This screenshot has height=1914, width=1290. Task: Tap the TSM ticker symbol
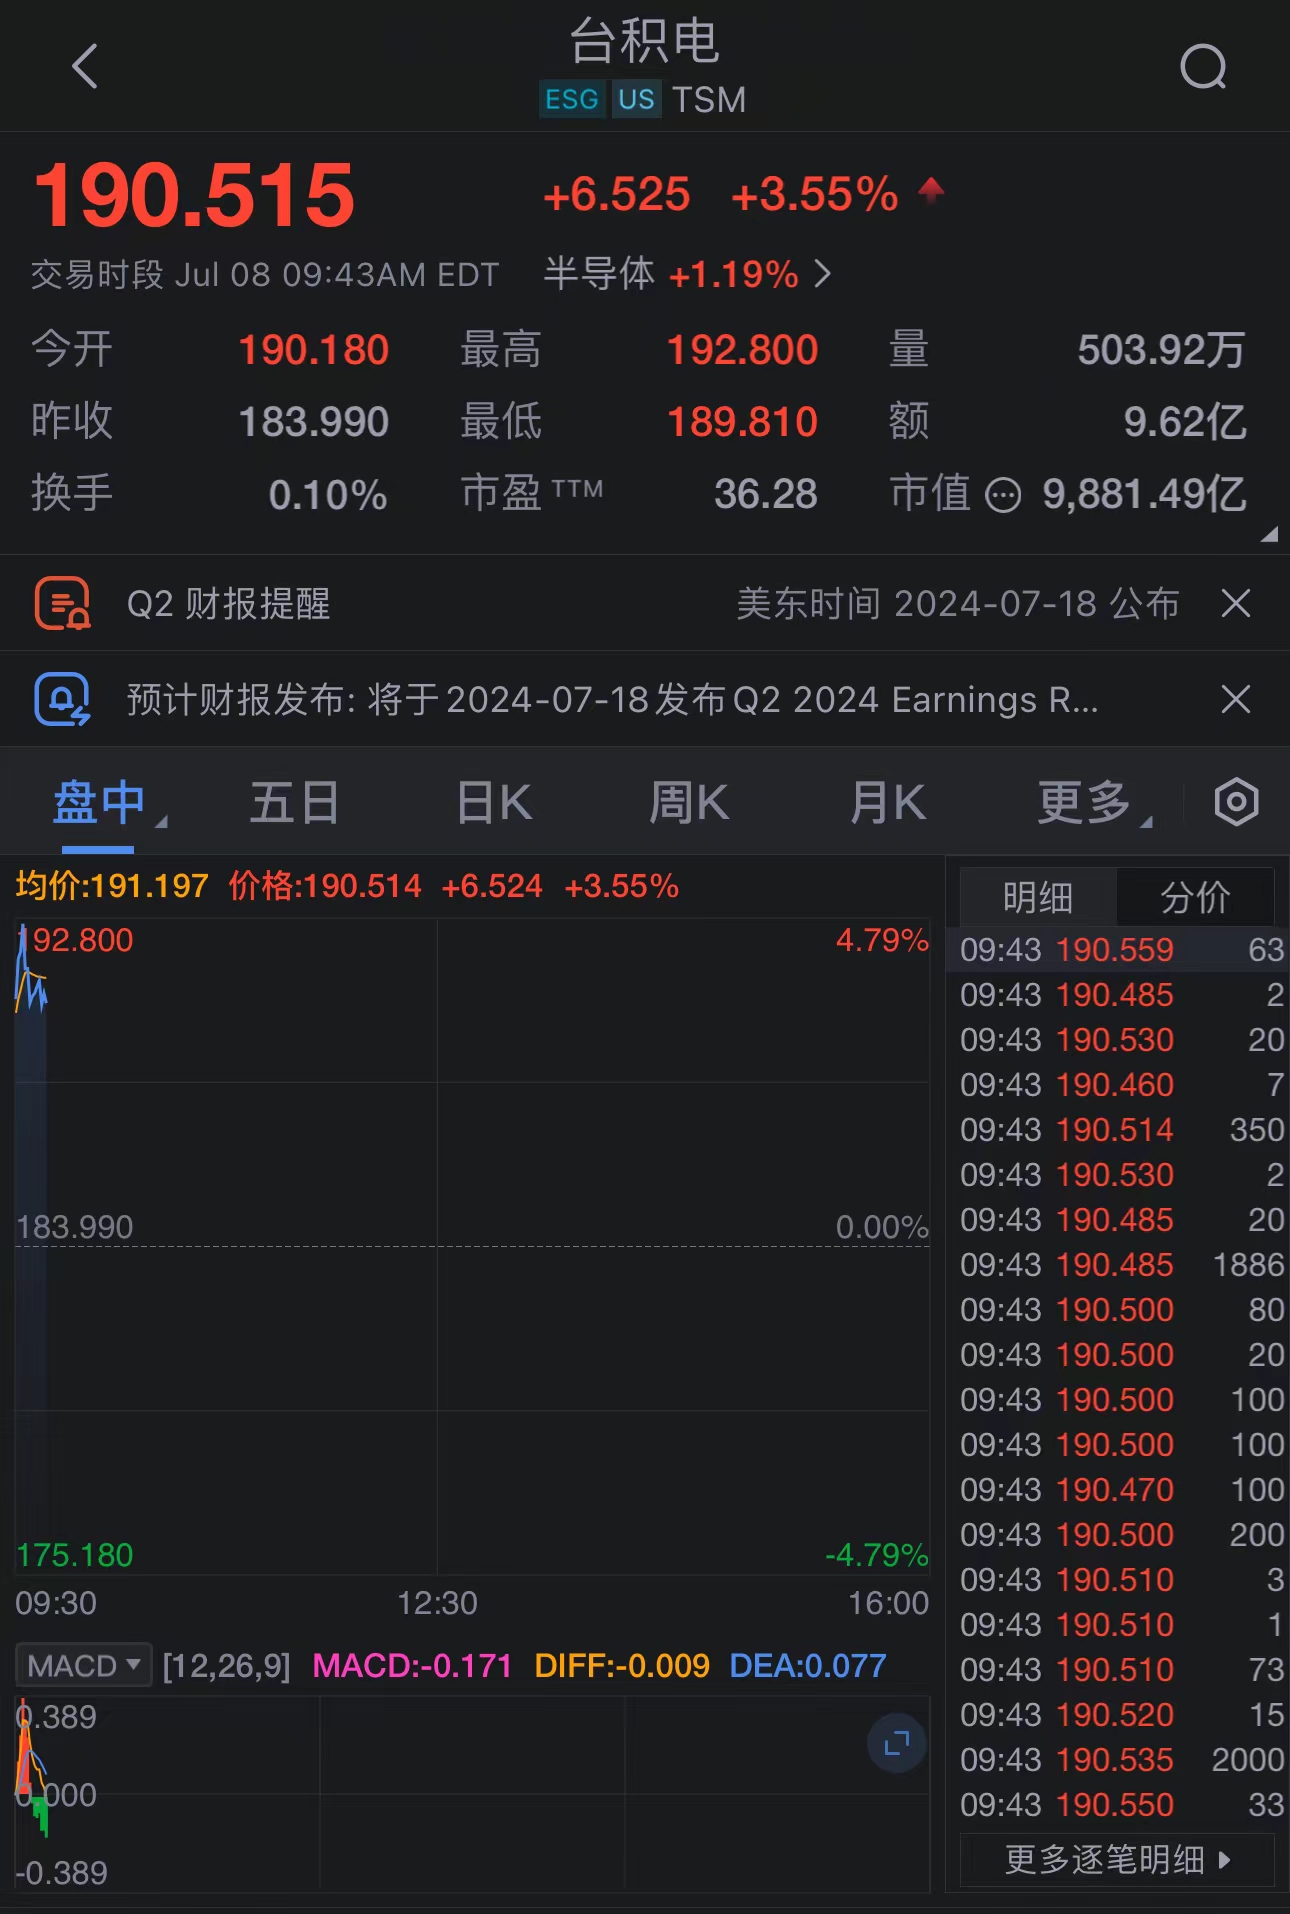(708, 99)
